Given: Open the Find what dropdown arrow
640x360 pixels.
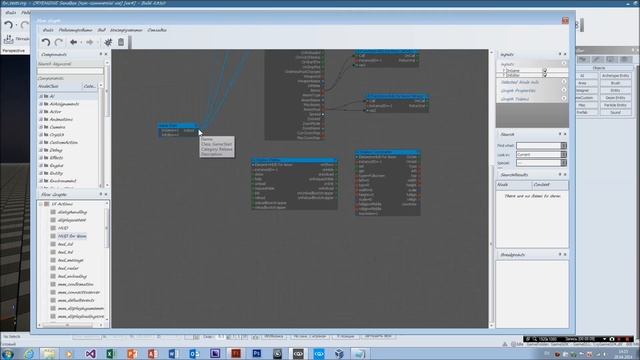Looking at the screenshot, I should [x=564, y=146].
